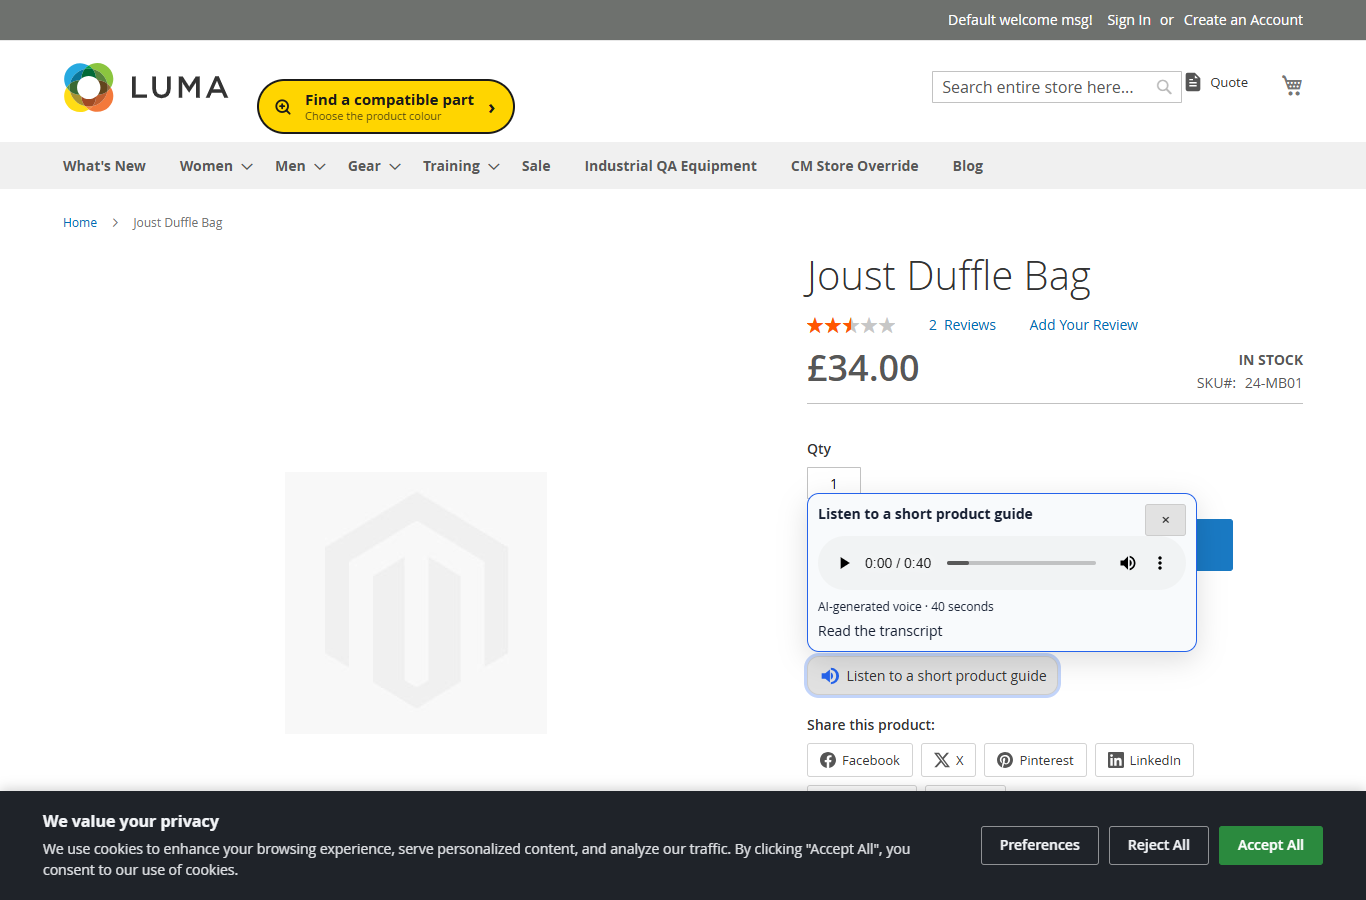
Task: Open CM Store Override menu item
Action: [x=855, y=166]
